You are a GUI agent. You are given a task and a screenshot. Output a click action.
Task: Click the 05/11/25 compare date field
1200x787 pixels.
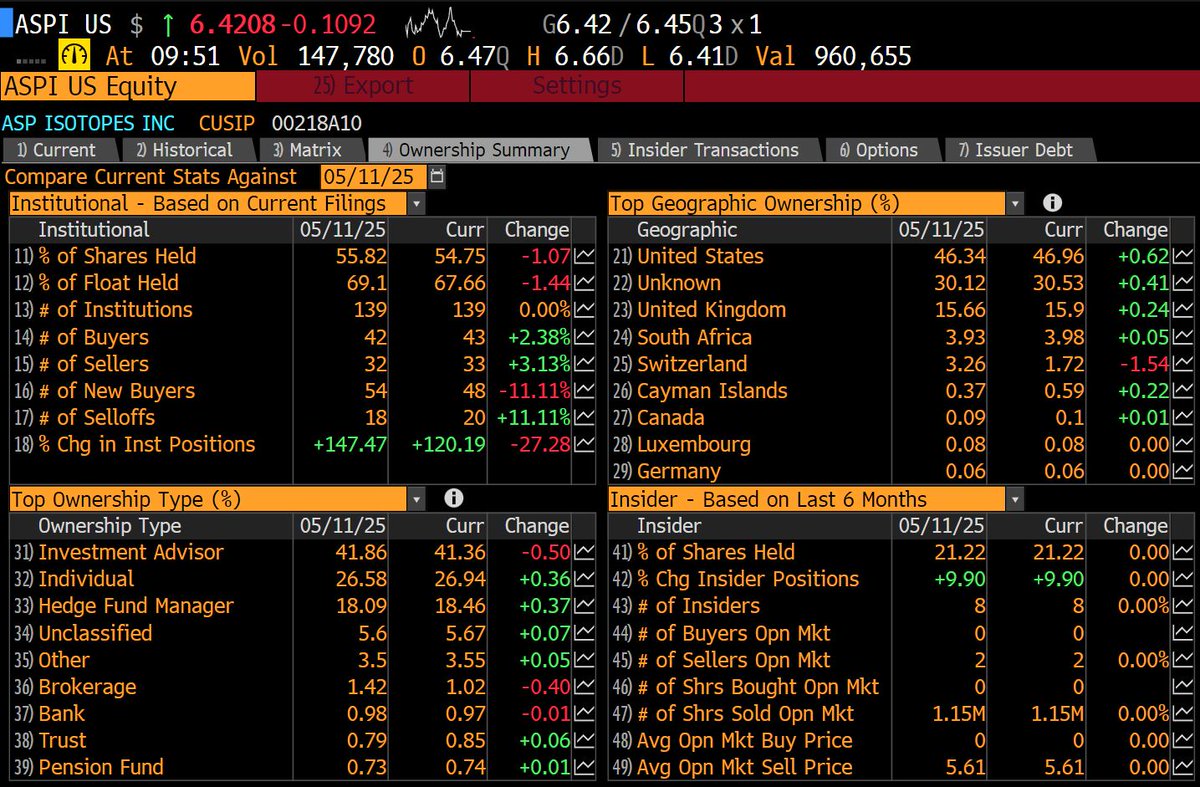click(373, 177)
